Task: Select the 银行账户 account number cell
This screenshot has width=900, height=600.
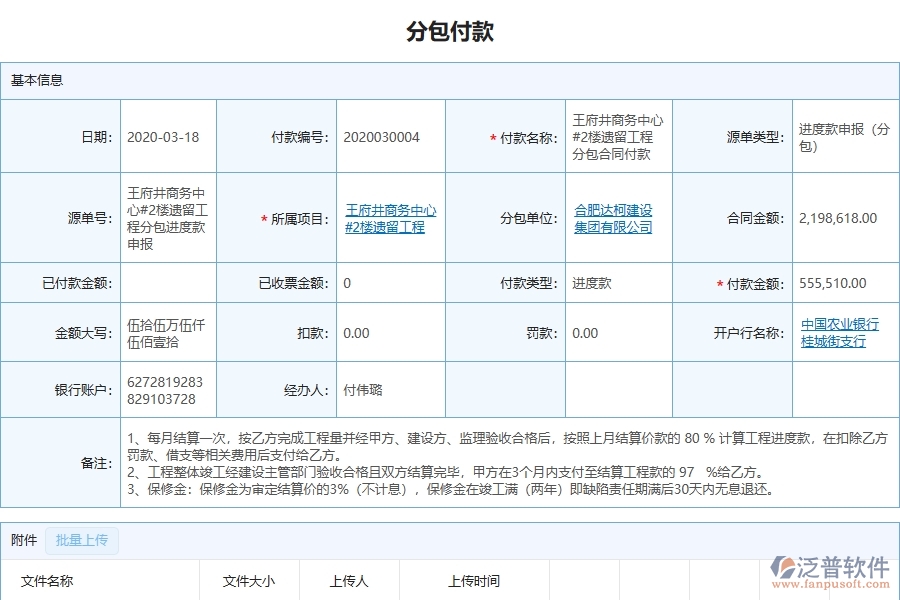Action: [166, 390]
